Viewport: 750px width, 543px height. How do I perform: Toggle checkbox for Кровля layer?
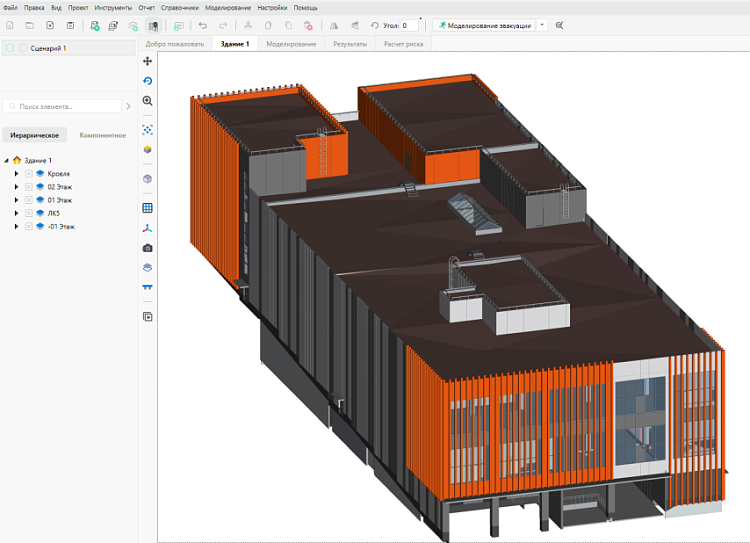(29, 173)
